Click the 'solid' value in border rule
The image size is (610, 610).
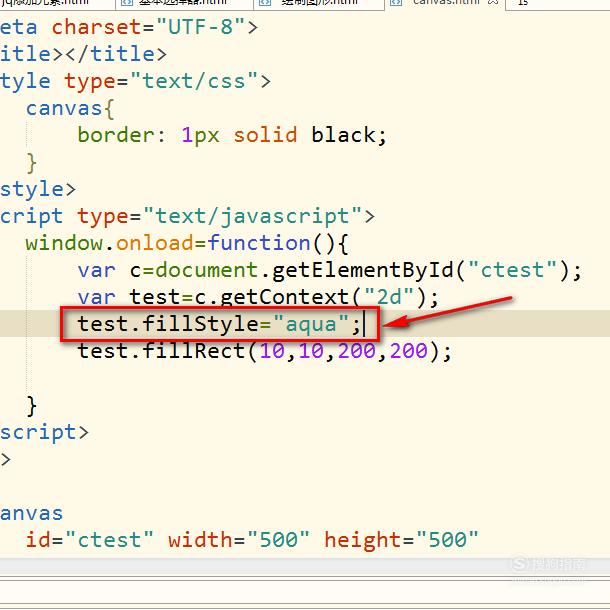pos(265,135)
